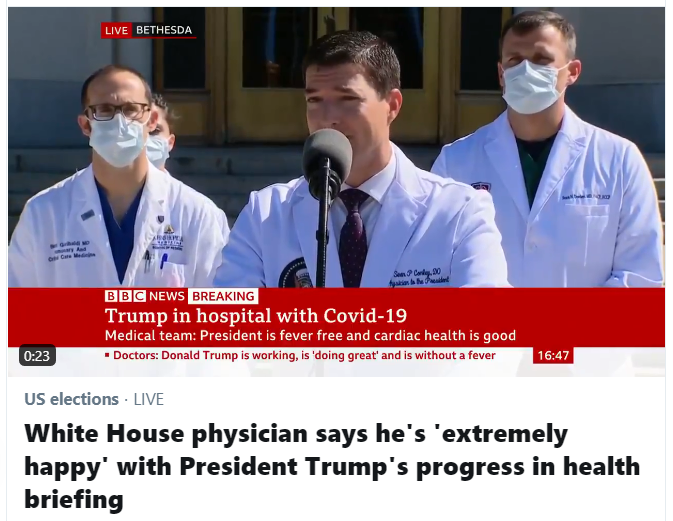Viewport: 673px width, 521px height.
Task: Click the 16:47 clock on the ticker
Action: tap(553, 355)
